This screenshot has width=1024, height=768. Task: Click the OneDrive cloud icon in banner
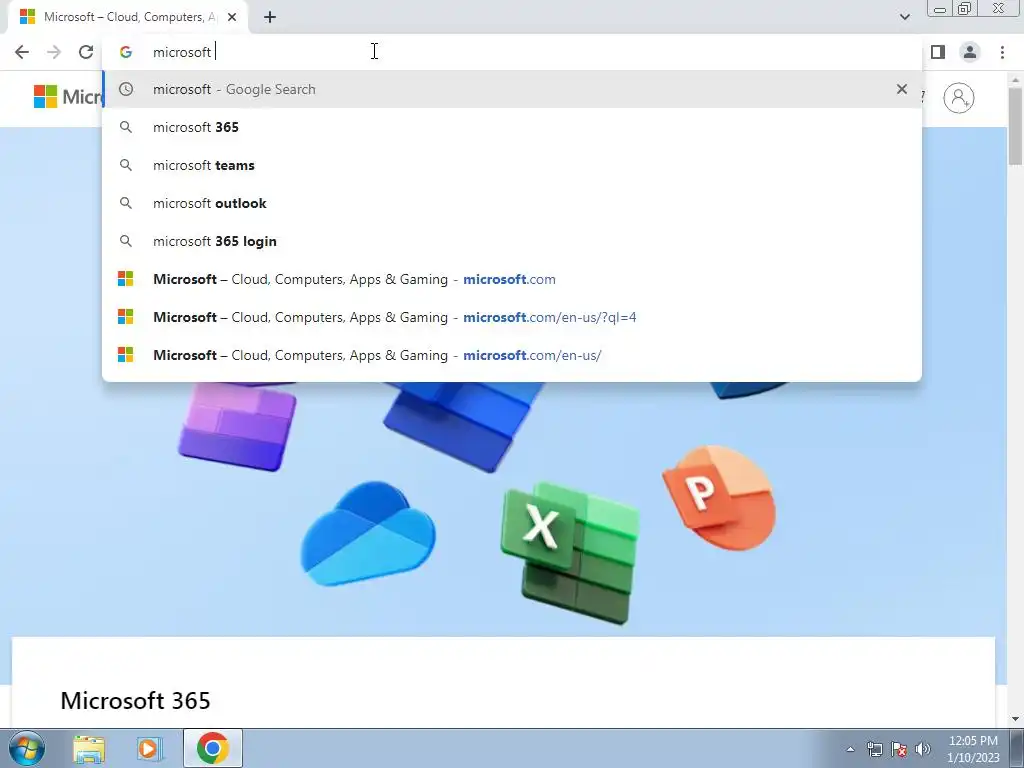point(368,534)
